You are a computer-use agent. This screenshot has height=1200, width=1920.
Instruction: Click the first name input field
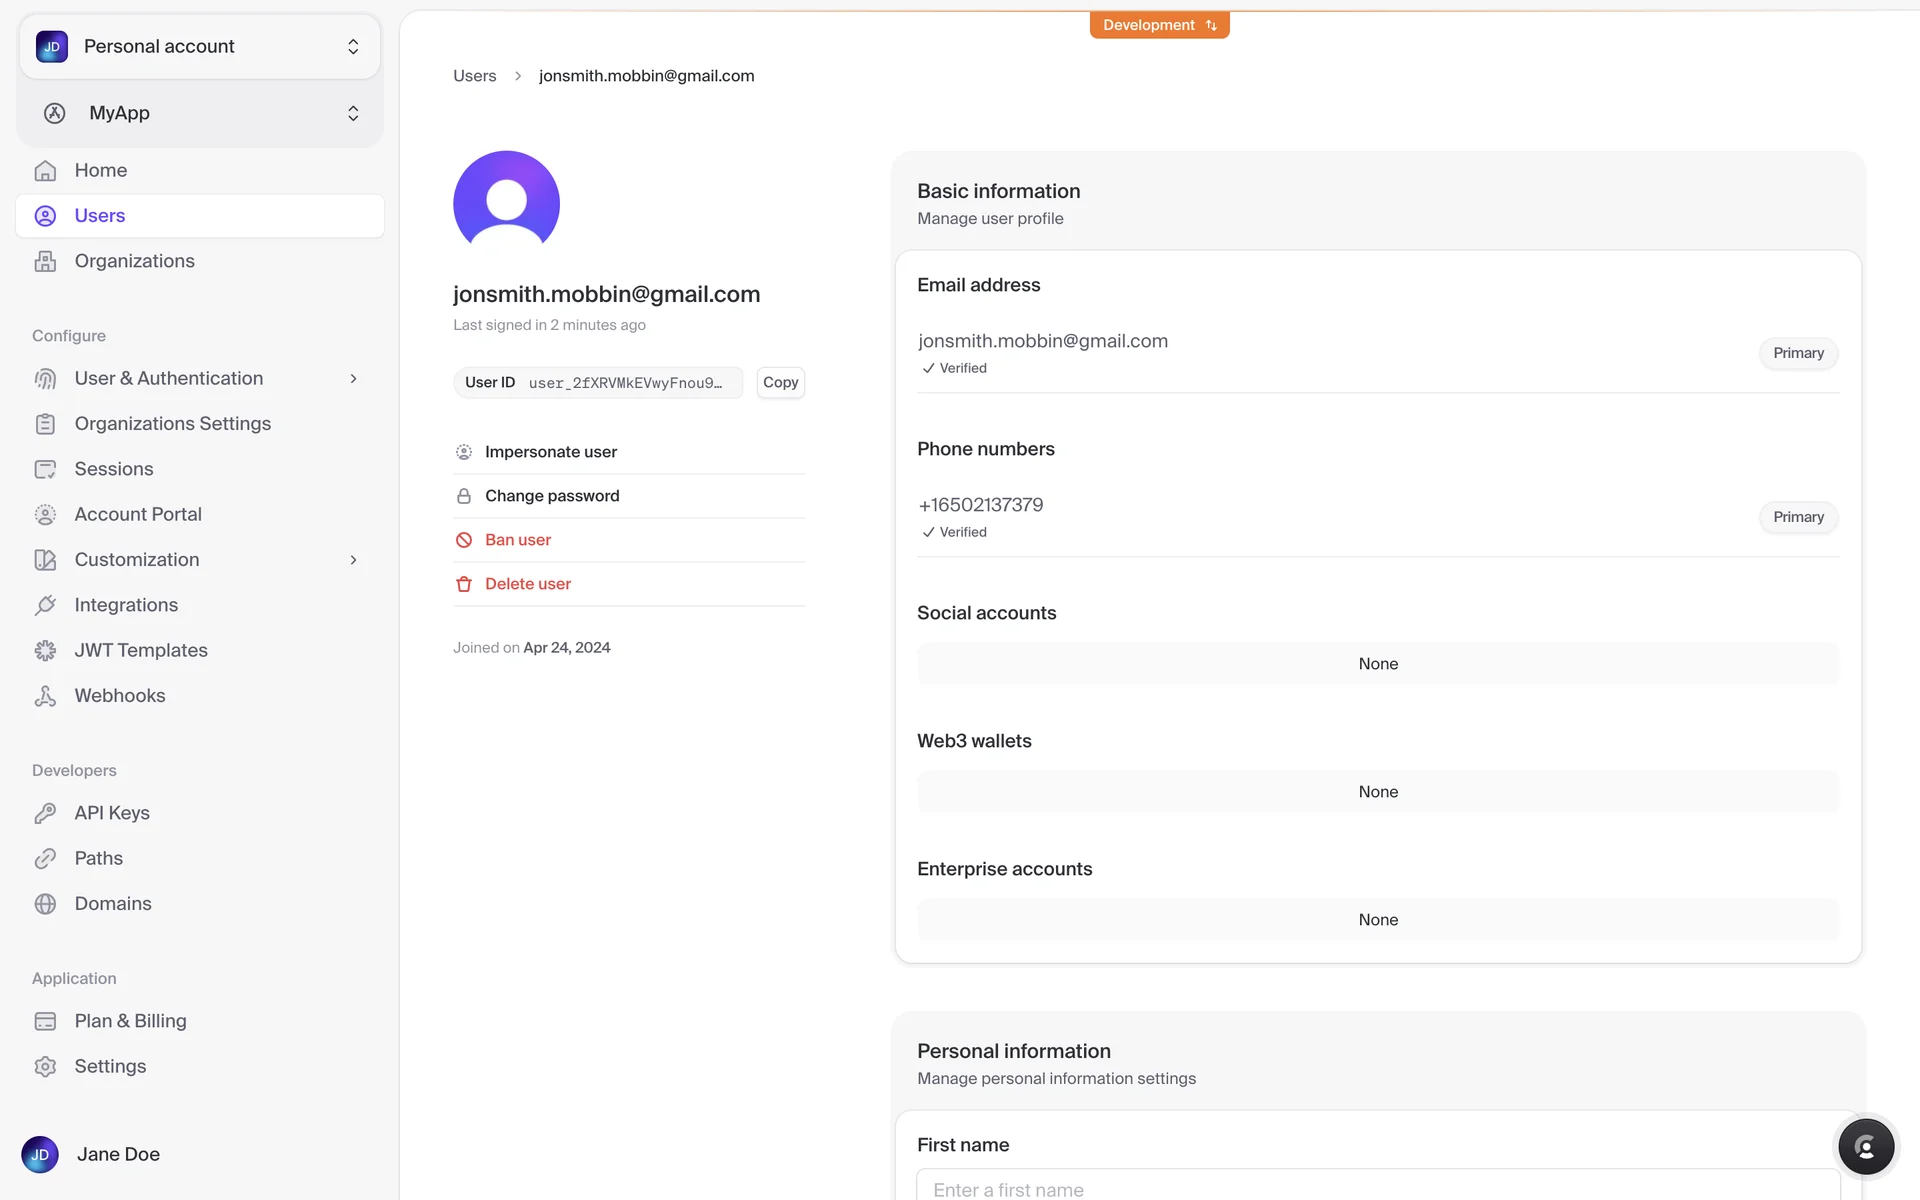click(1377, 1188)
